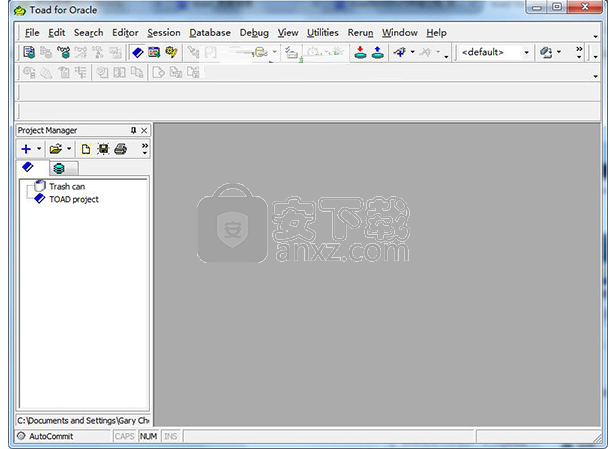Click the yellow gear with pencil icon

(x=171, y=52)
